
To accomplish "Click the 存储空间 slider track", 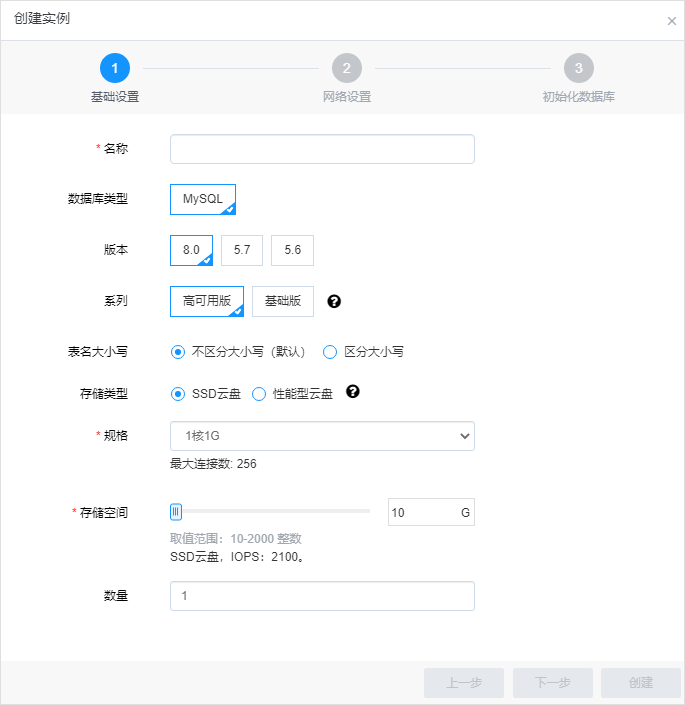I will click(x=270, y=511).
